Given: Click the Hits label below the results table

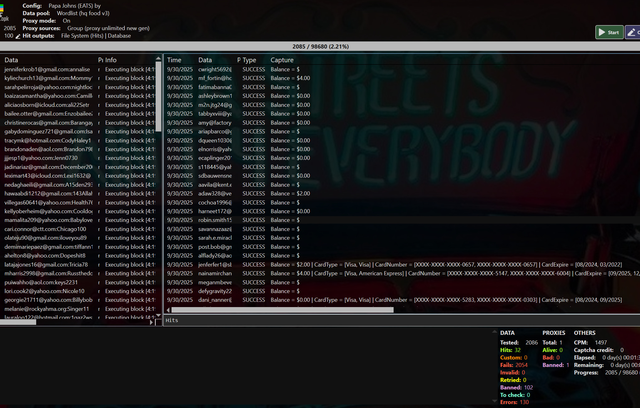Looking at the screenshot, I should coord(172,321).
